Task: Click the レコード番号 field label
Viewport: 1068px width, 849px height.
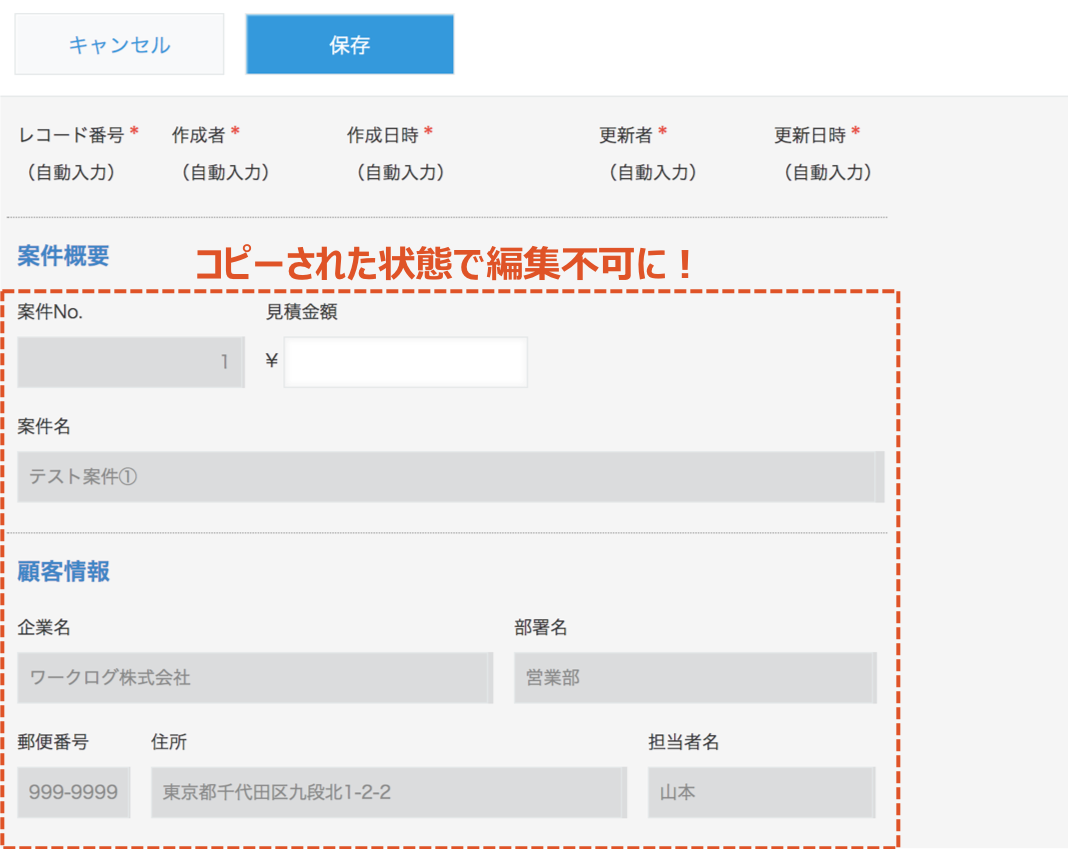Action: 71,135
